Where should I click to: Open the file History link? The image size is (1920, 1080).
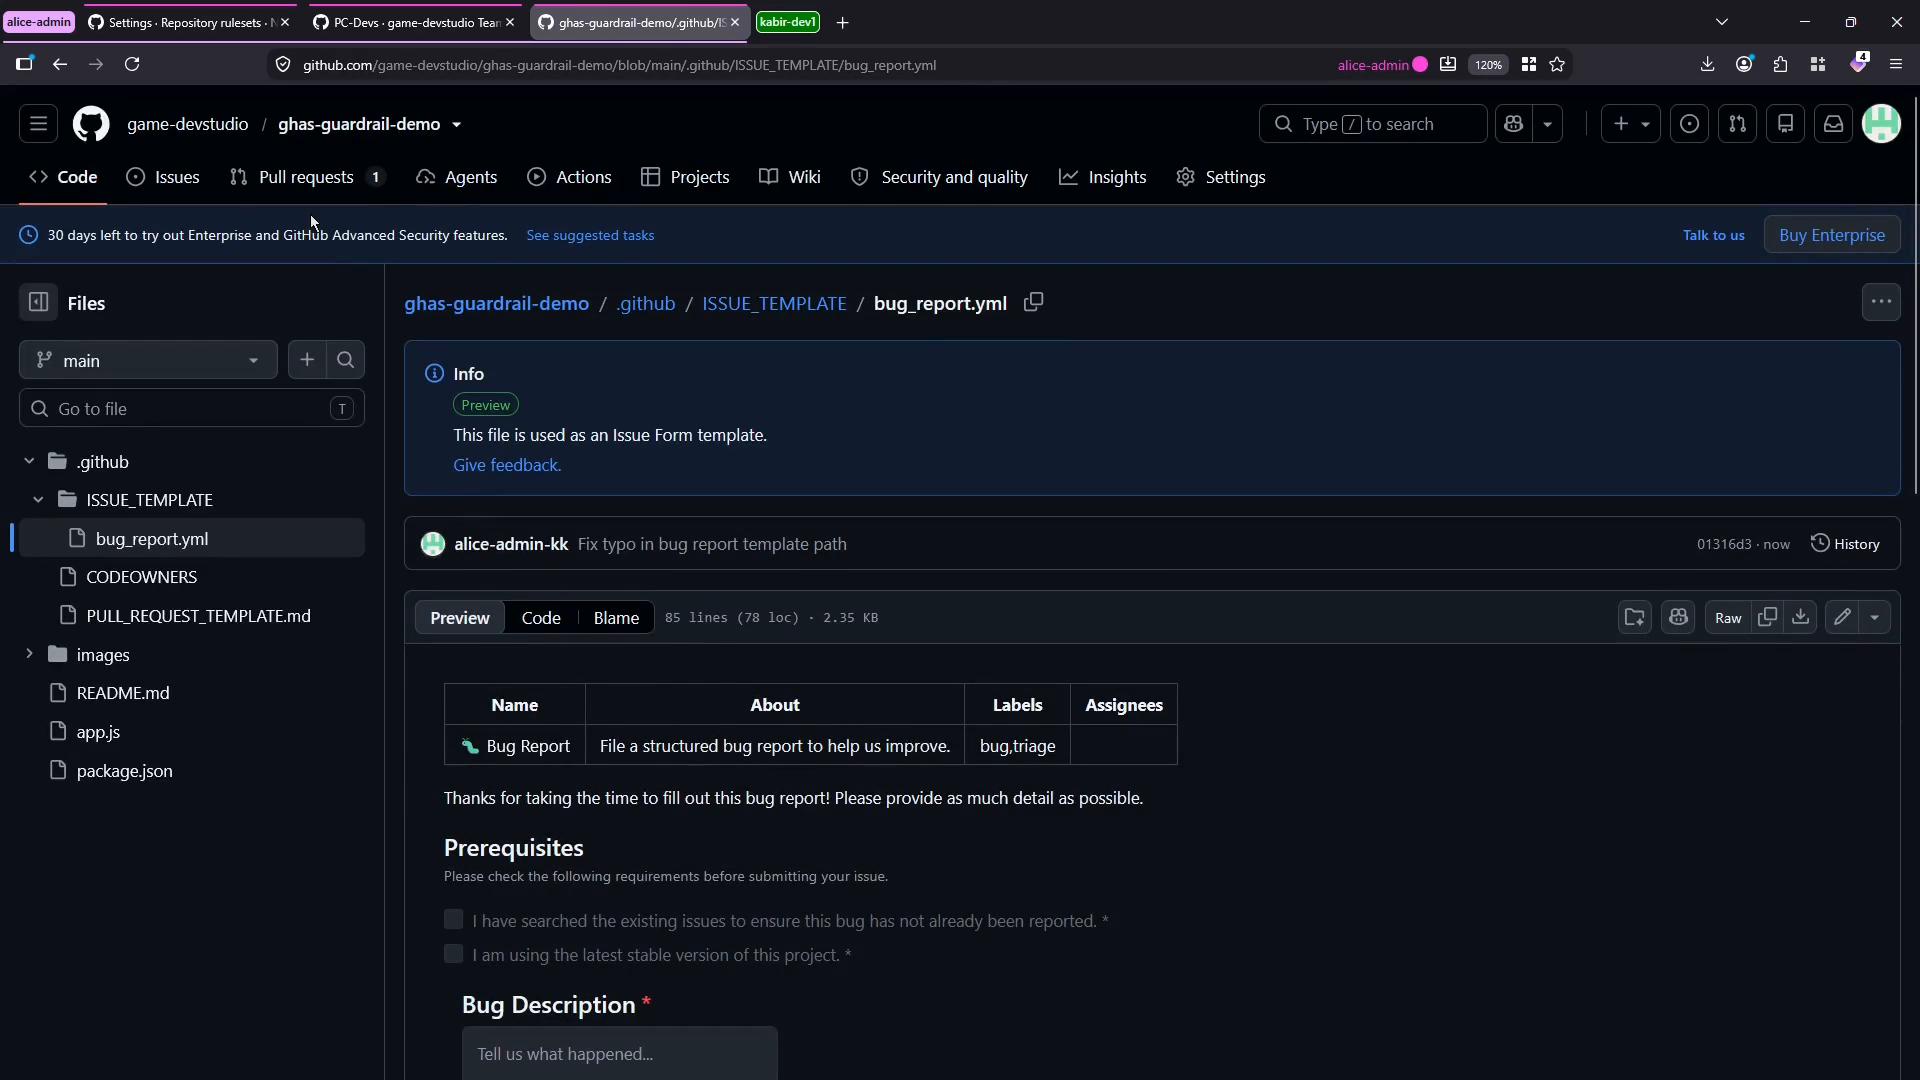click(x=1845, y=544)
